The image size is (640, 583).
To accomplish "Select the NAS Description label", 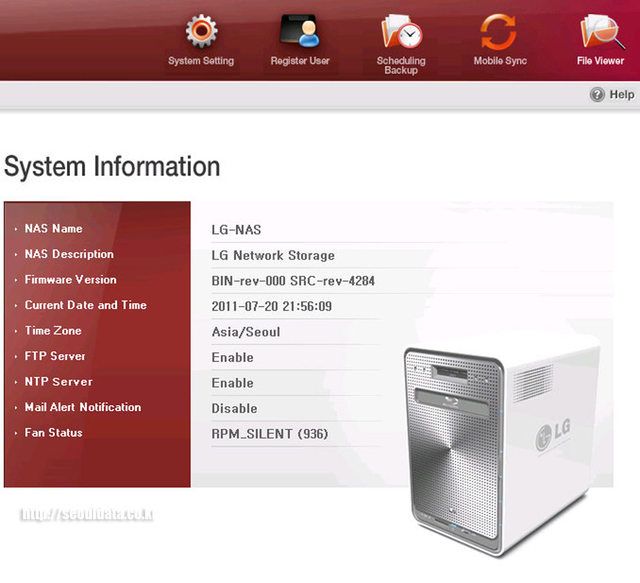I will pos(69,254).
